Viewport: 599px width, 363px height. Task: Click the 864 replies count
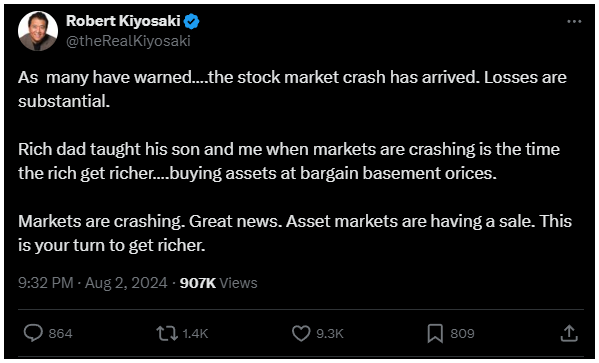point(61,334)
